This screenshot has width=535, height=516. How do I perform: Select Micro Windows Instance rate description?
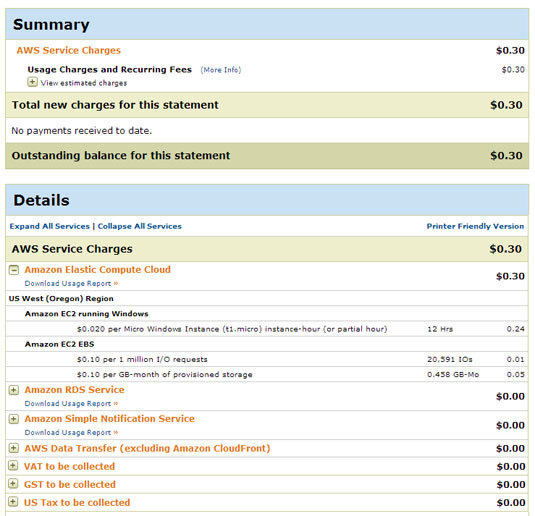232,329
